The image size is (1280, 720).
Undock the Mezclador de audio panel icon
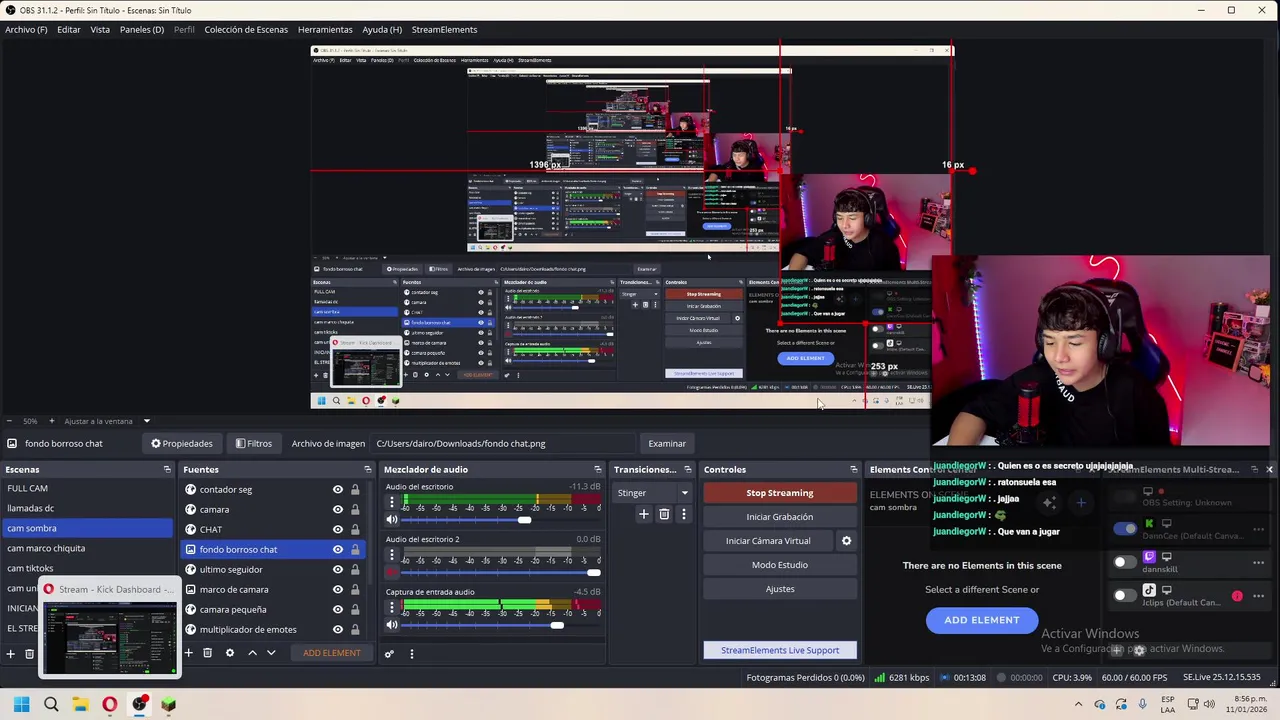598,469
